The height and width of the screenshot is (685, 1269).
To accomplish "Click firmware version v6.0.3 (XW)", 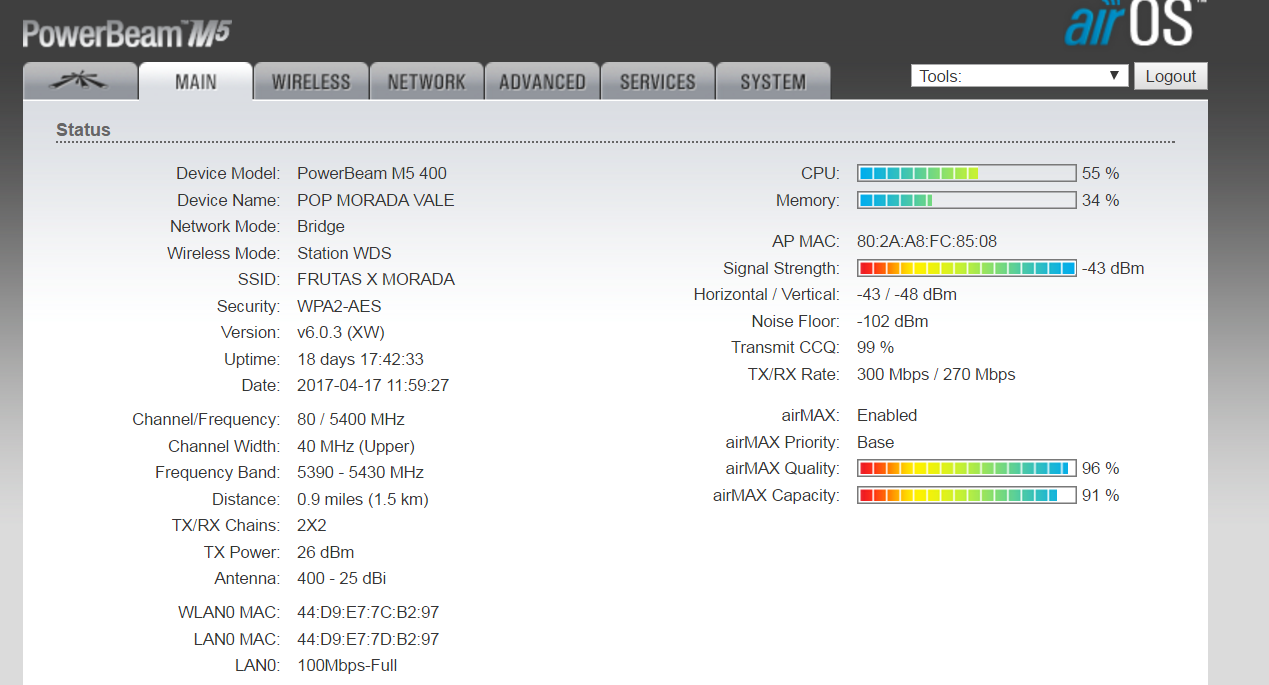I will (341, 332).
